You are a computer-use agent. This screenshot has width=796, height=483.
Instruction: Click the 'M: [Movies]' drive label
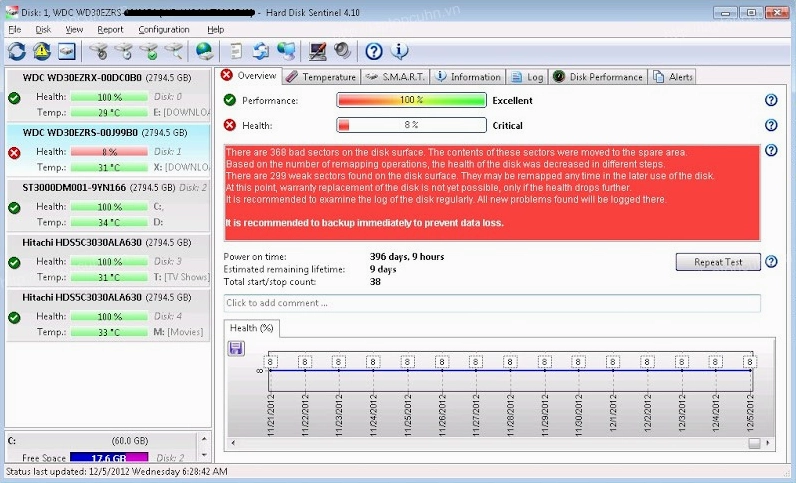178,332
